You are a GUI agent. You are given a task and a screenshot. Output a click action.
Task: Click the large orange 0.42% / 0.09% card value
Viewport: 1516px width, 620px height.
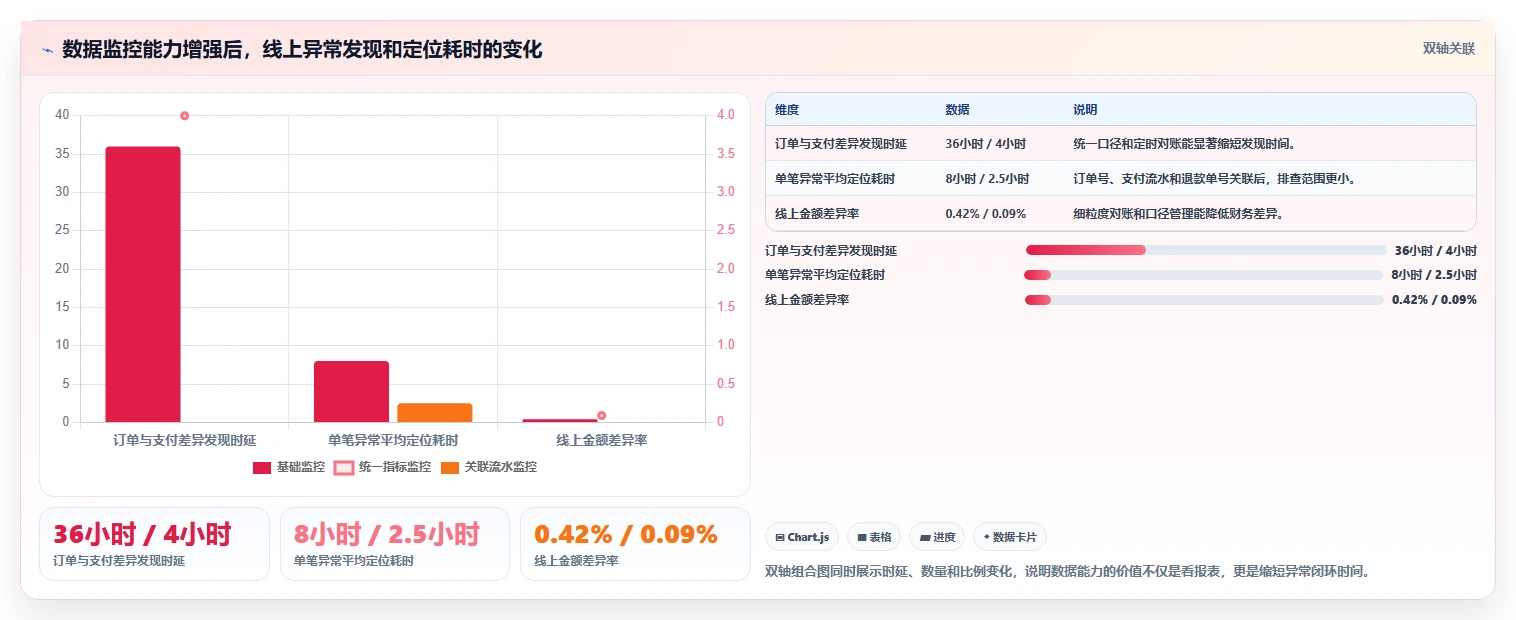626,534
